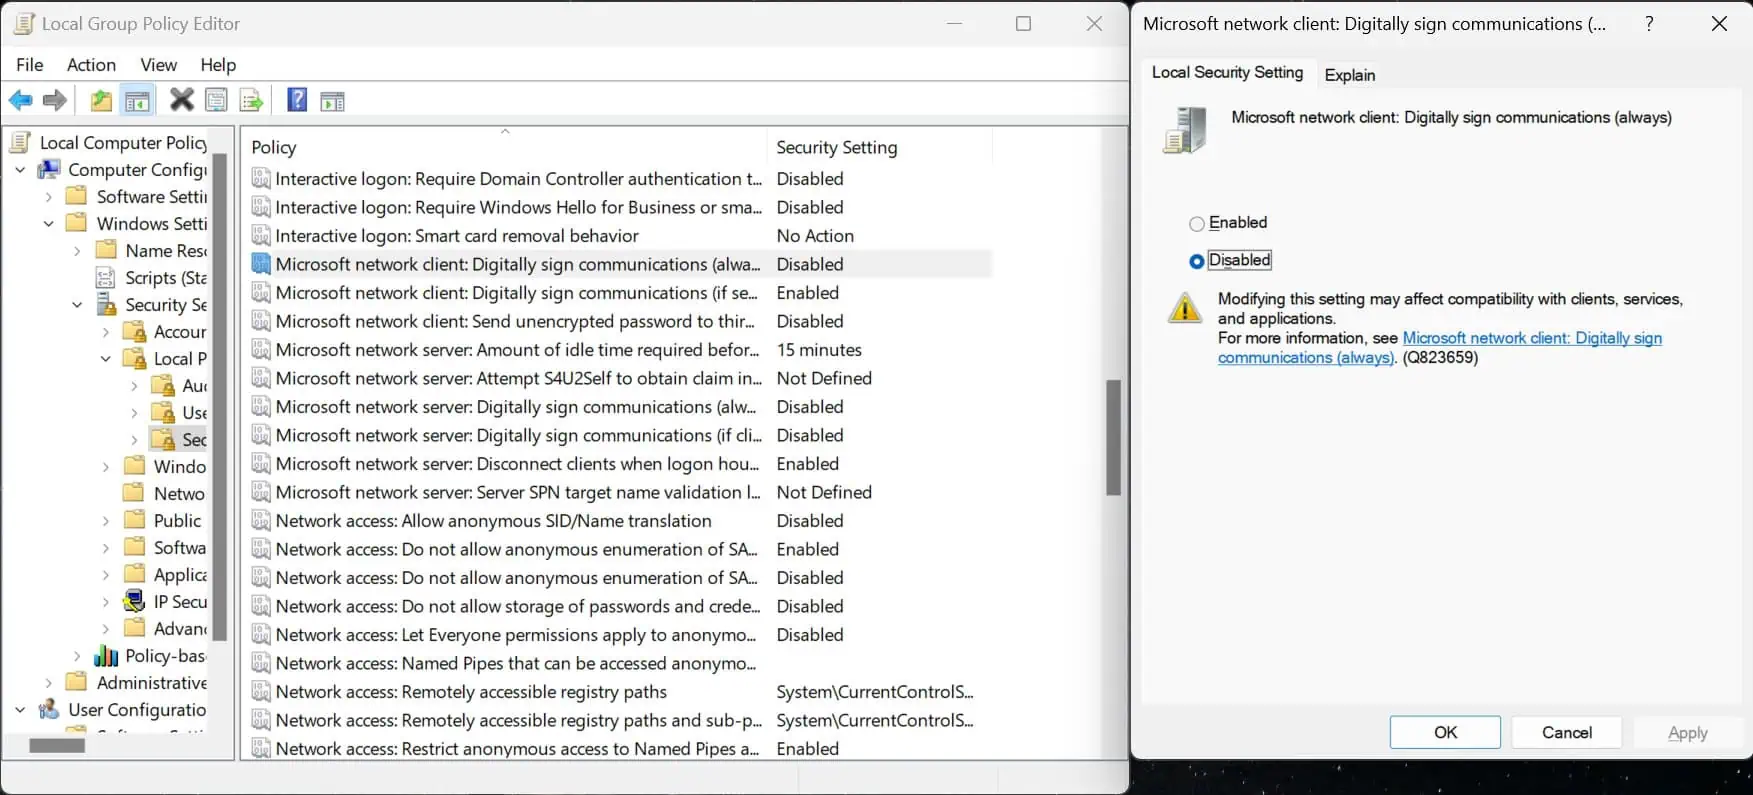
Task: Toggle the Show/Hide Console Tree icon
Action: tap(137, 100)
